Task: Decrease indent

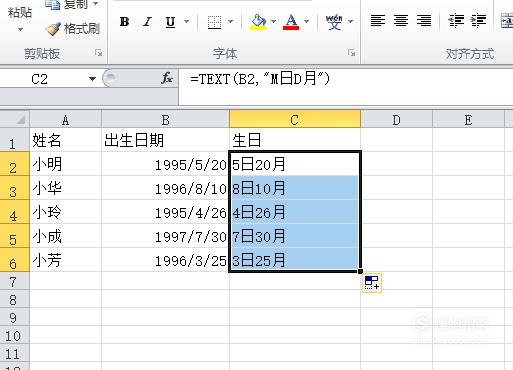Action: coord(456,21)
